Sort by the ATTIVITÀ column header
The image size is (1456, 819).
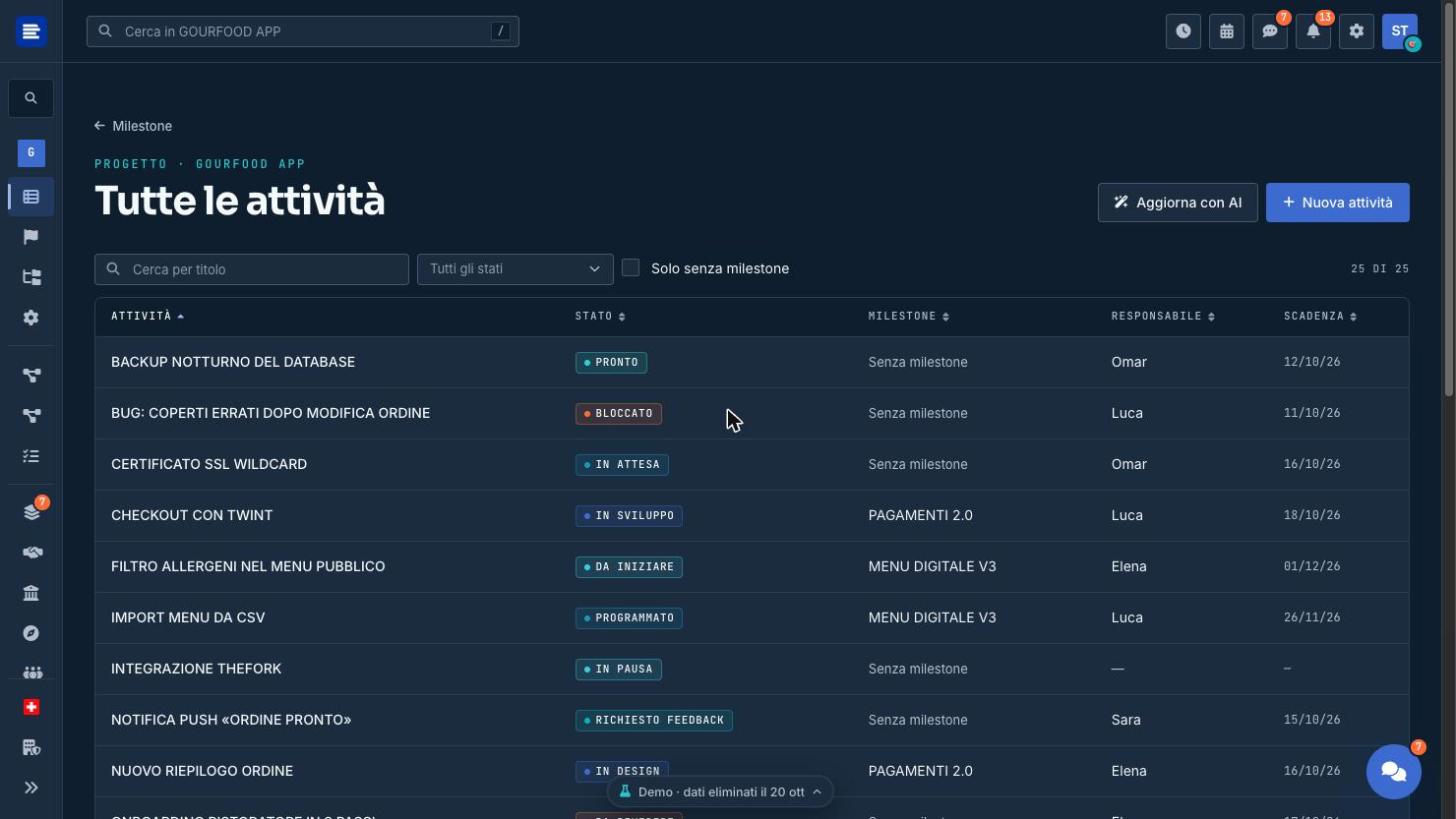(147, 316)
